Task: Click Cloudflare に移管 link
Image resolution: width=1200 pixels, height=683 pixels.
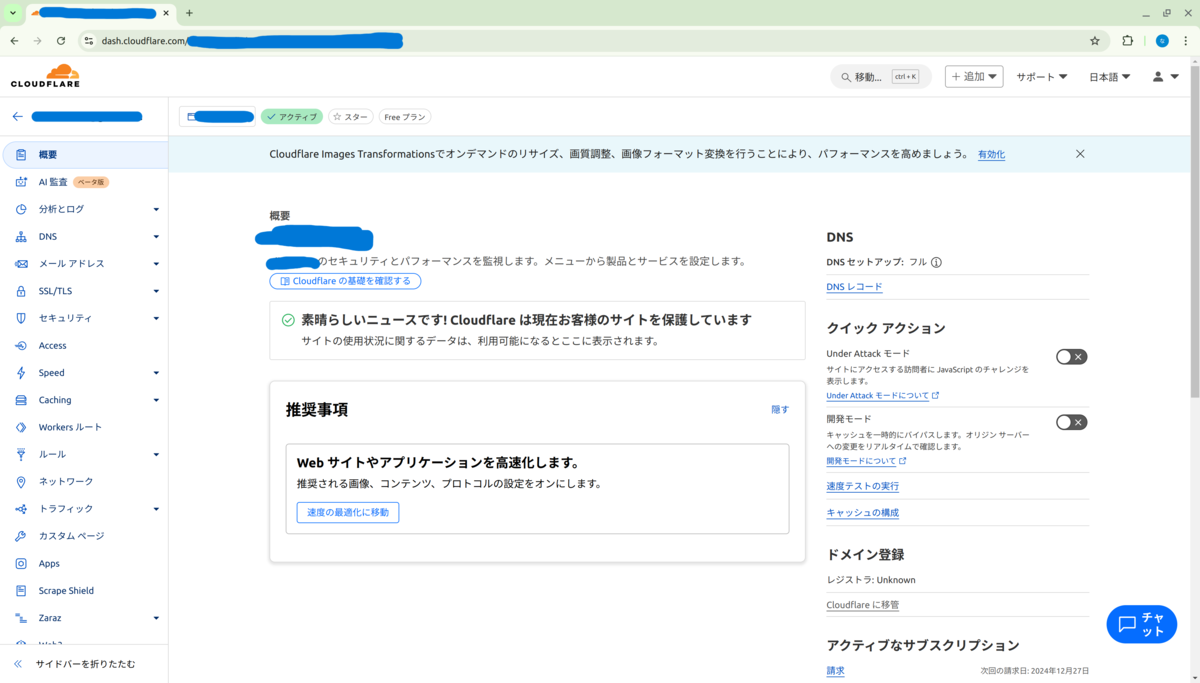Action: pos(862,605)
